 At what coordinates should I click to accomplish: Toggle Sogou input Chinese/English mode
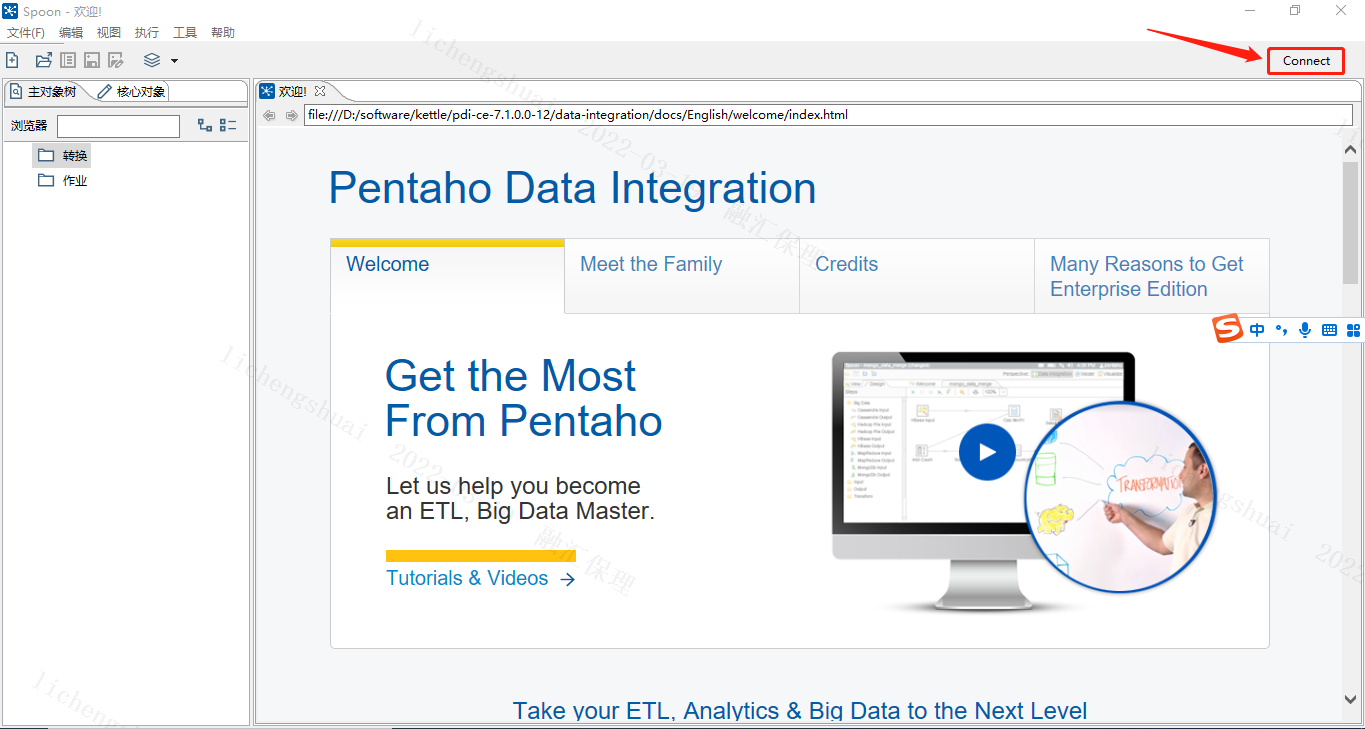coord(1257,329)
